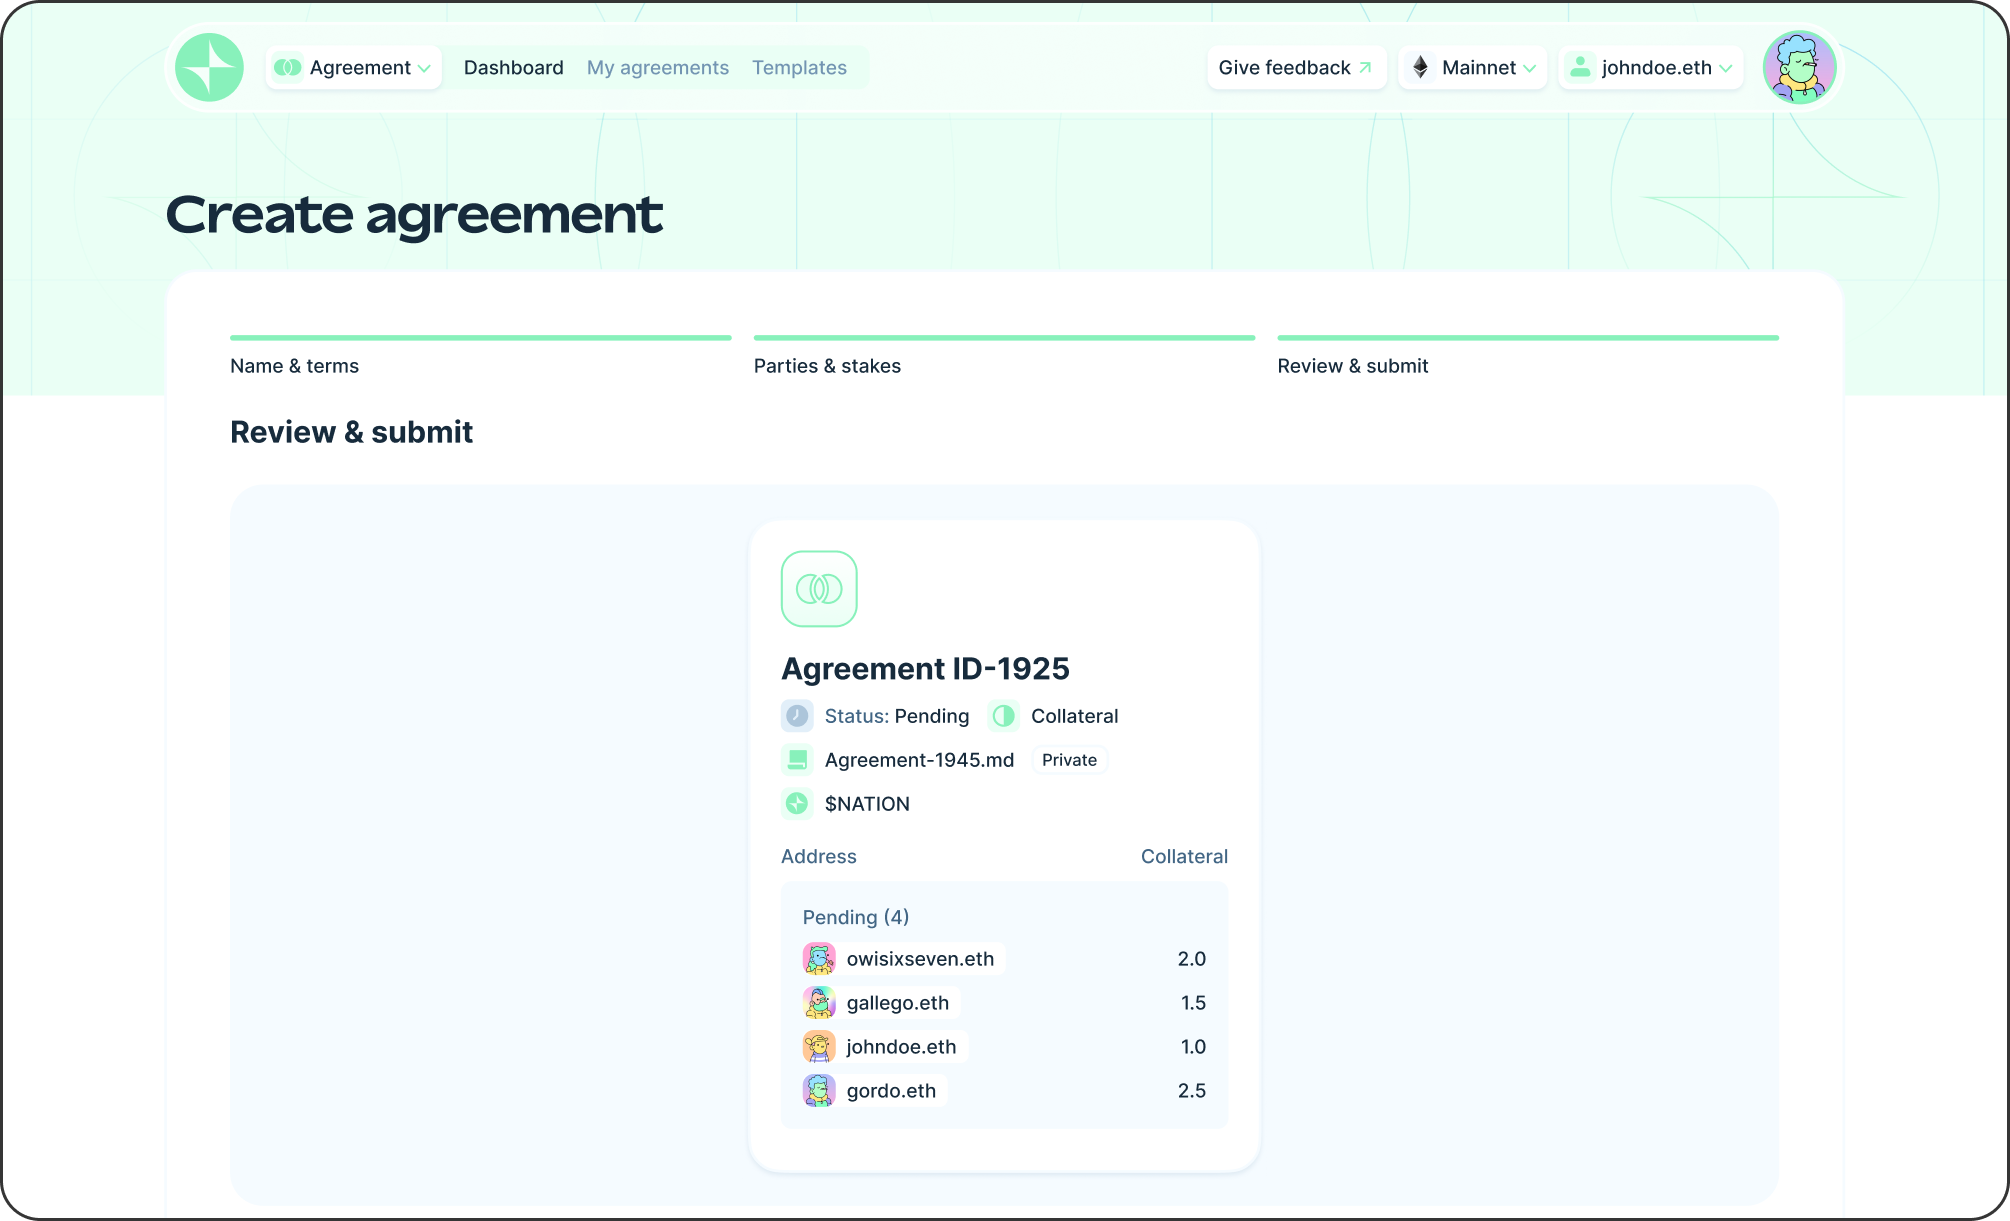Screen dimensions: 2010x1221
Task: Click the green user silhouette icon
Action: [x=1580, y=67]
